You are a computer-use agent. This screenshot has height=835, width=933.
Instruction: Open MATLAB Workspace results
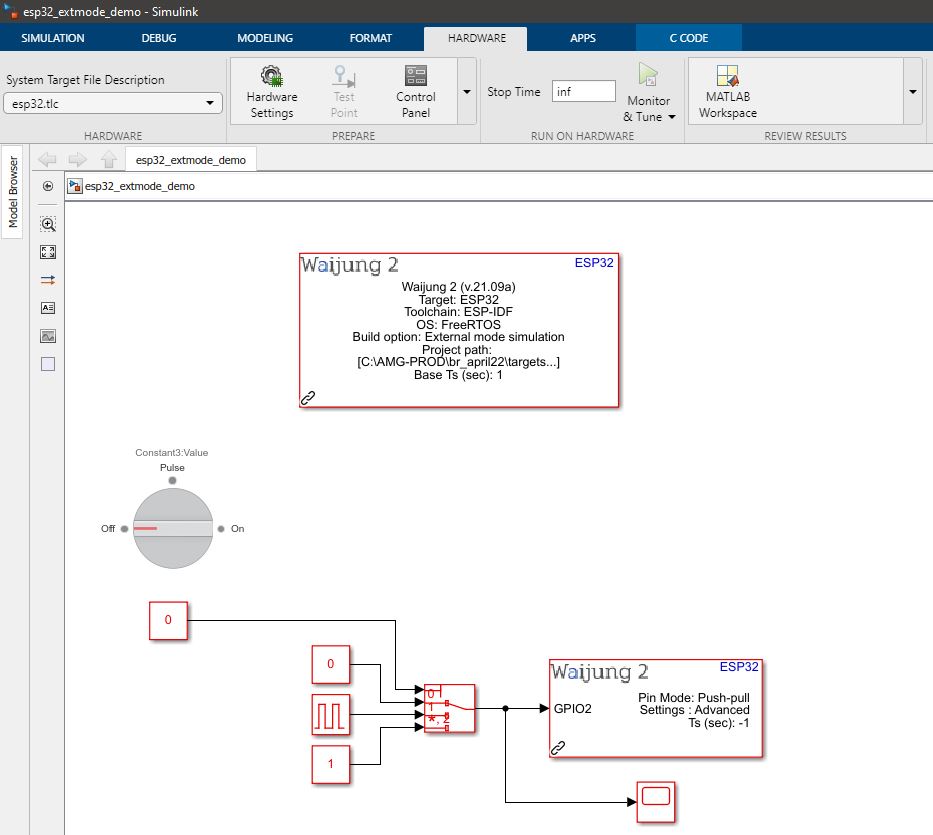tap(727, 92)
